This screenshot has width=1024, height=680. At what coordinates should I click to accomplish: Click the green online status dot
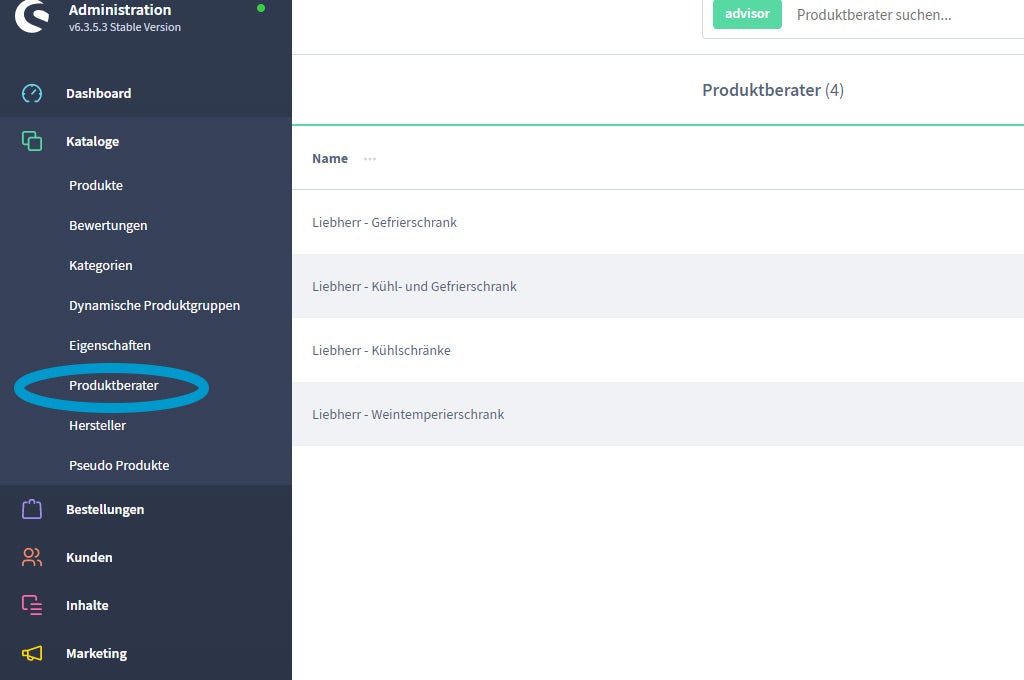coord(261,8)
